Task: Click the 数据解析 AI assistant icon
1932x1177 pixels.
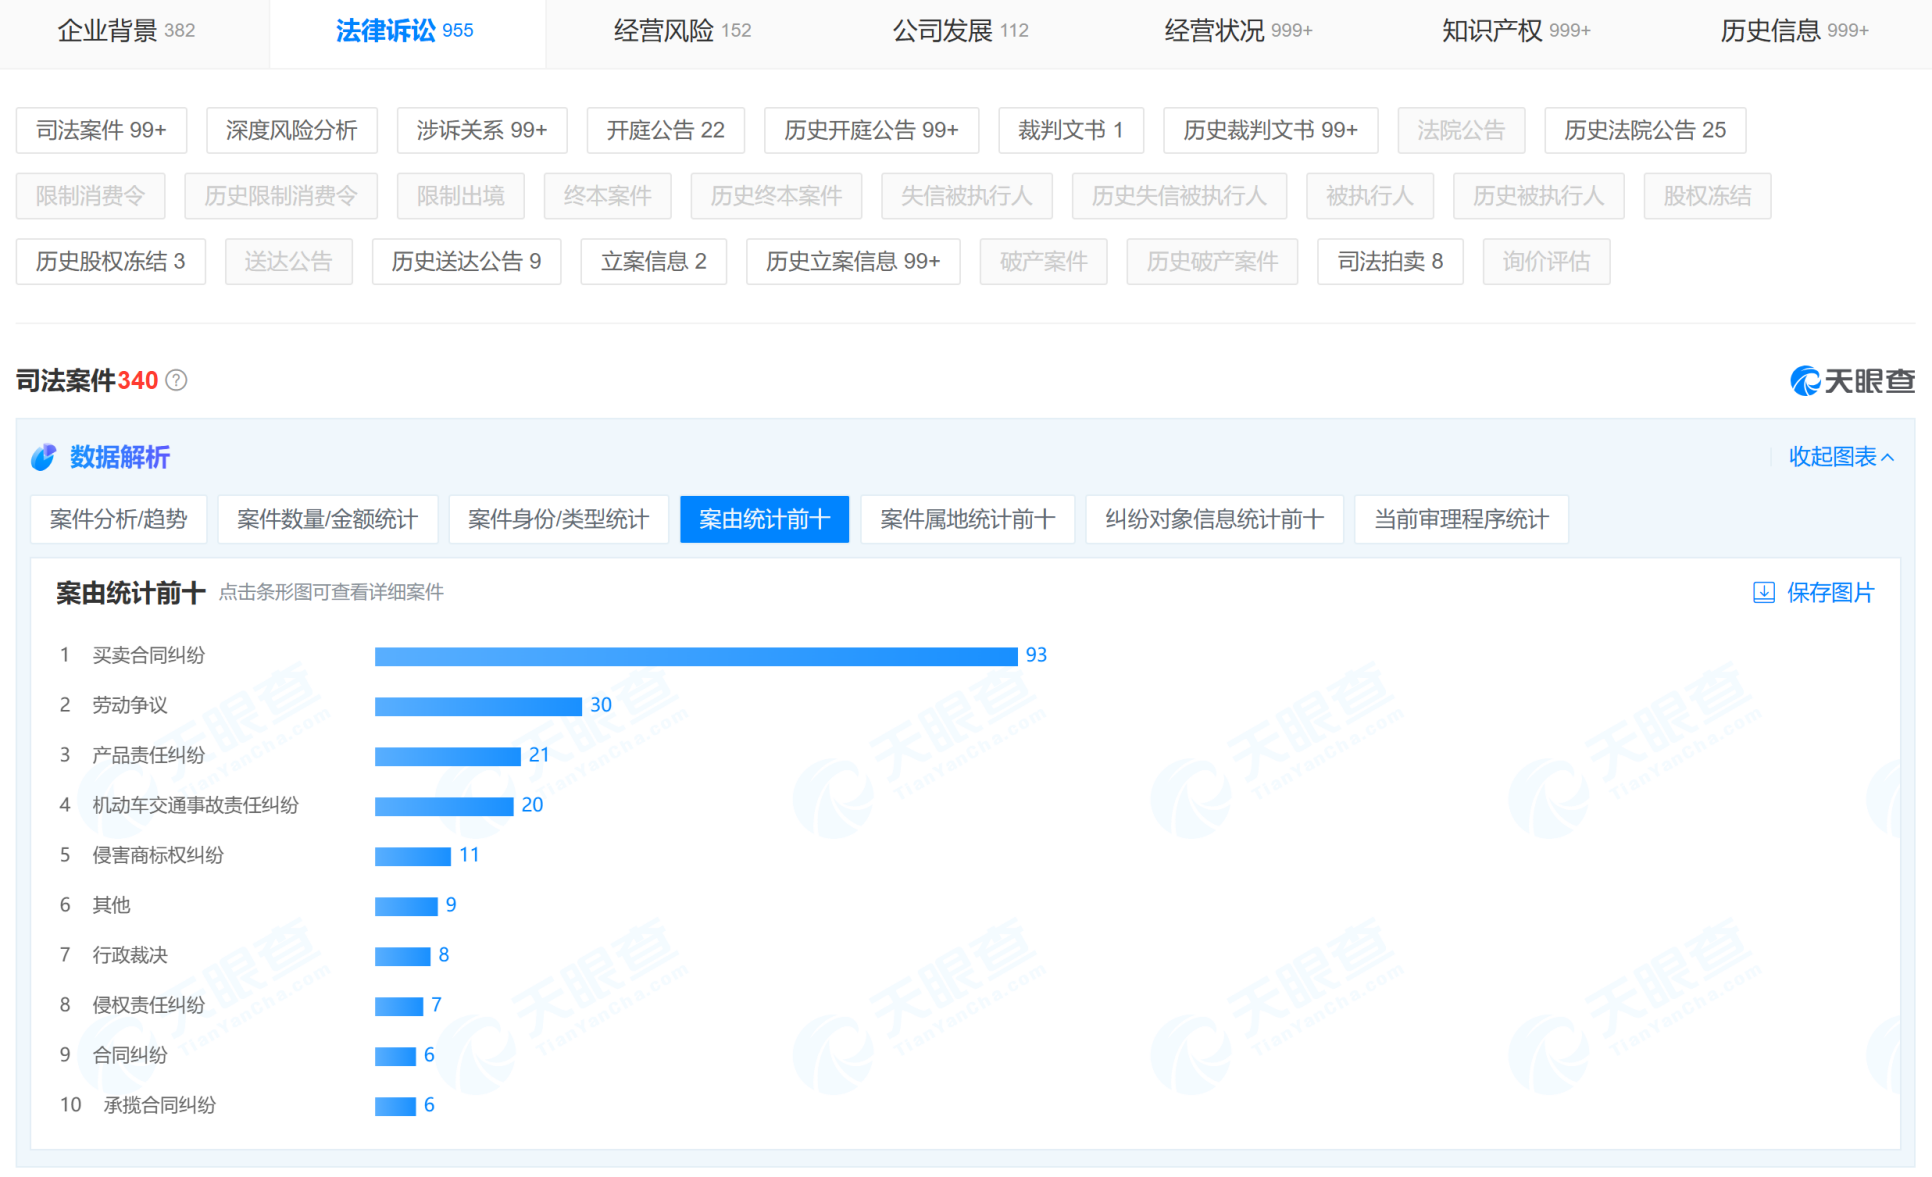Action: point(43,457)
